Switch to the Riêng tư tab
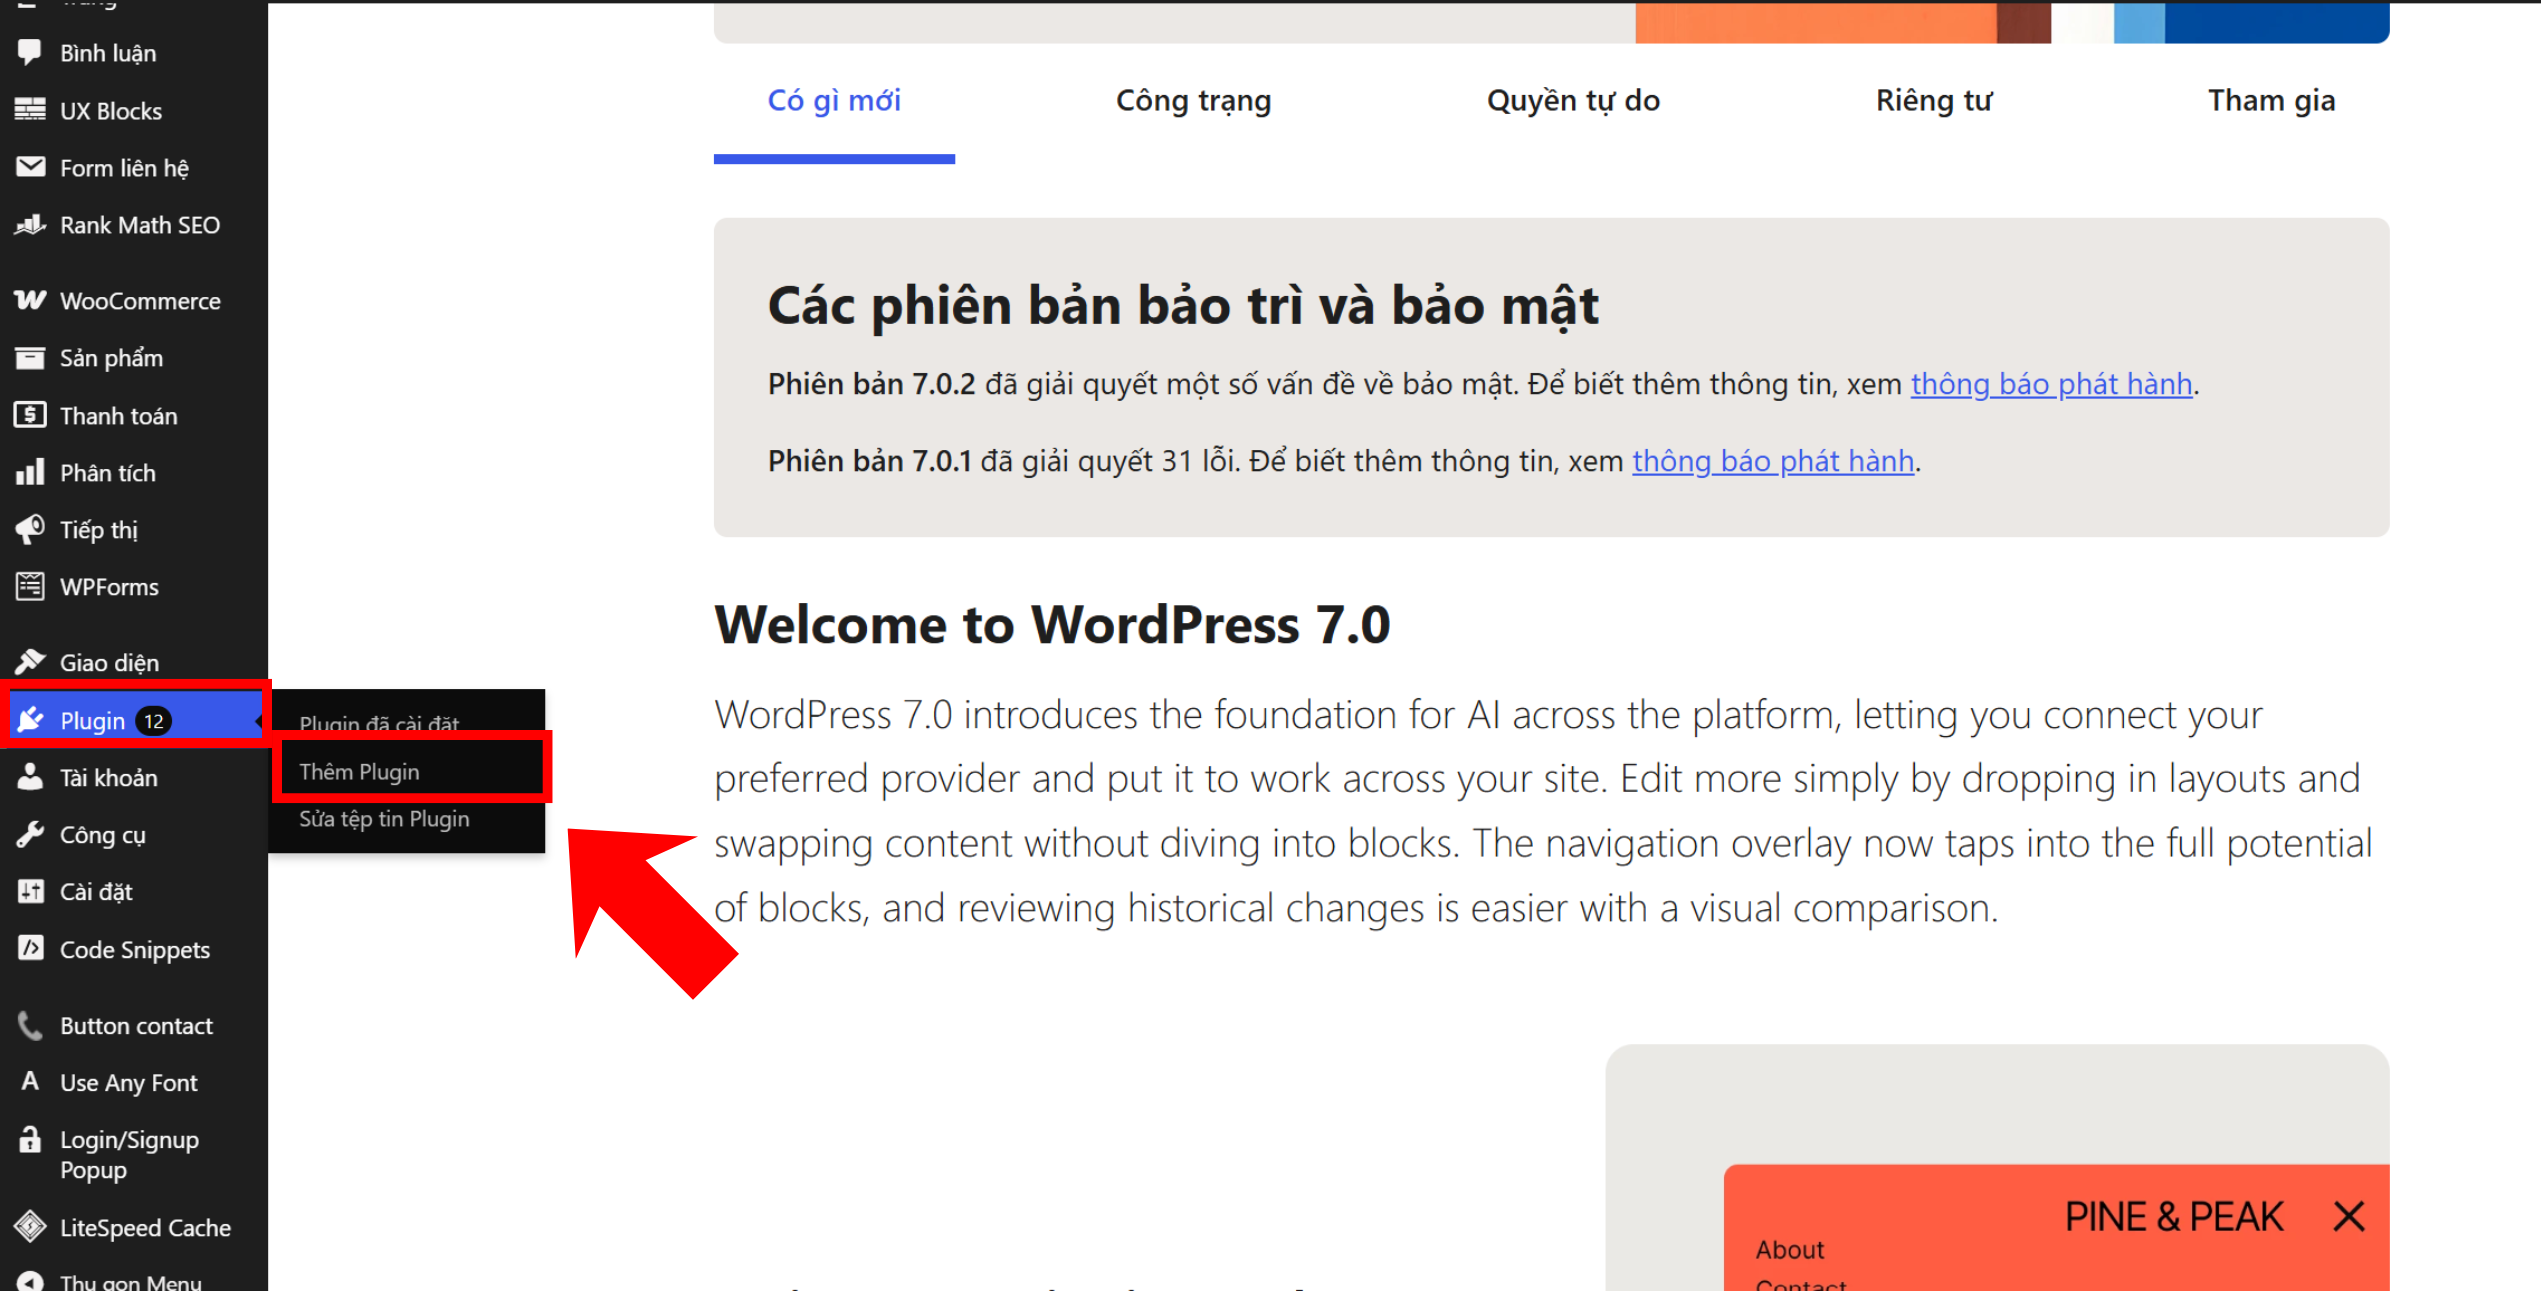 point(1934,100)
